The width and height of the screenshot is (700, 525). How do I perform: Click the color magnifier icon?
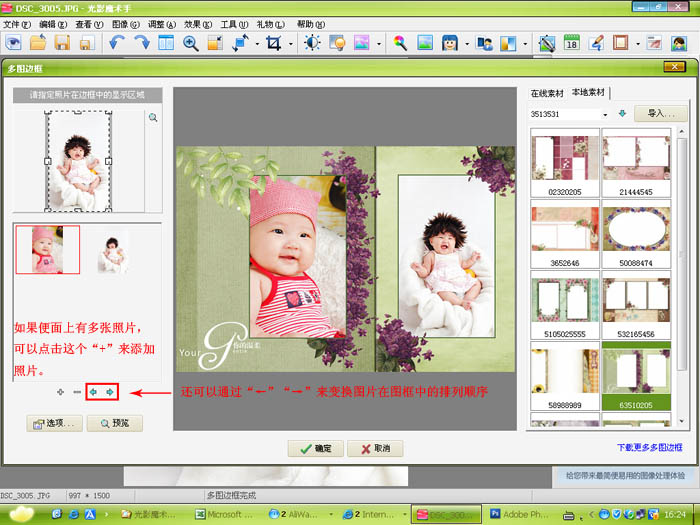[x=400, y=43]
